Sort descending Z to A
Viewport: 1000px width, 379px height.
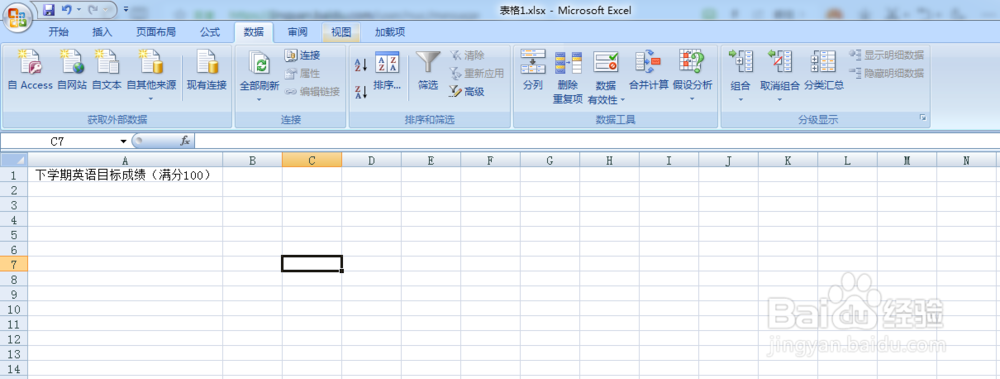point(361,92)
